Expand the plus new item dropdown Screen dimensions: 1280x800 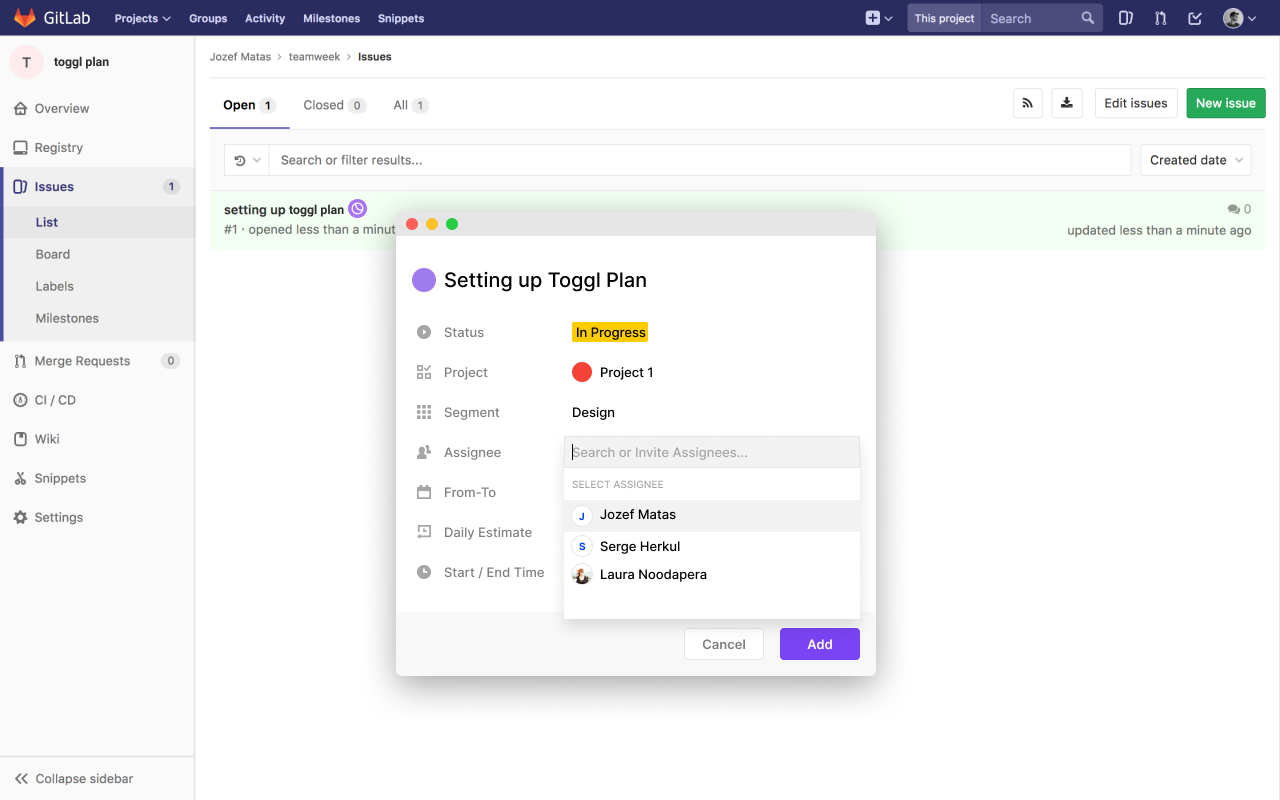[878, 18]
